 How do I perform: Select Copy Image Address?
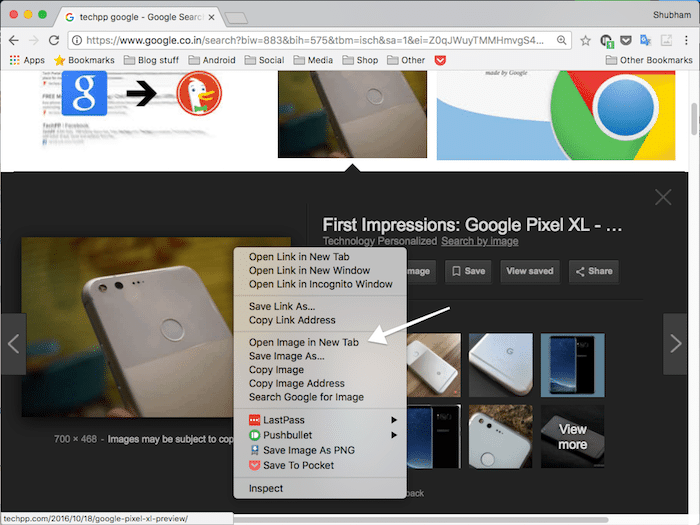click(x=320, y=383)
